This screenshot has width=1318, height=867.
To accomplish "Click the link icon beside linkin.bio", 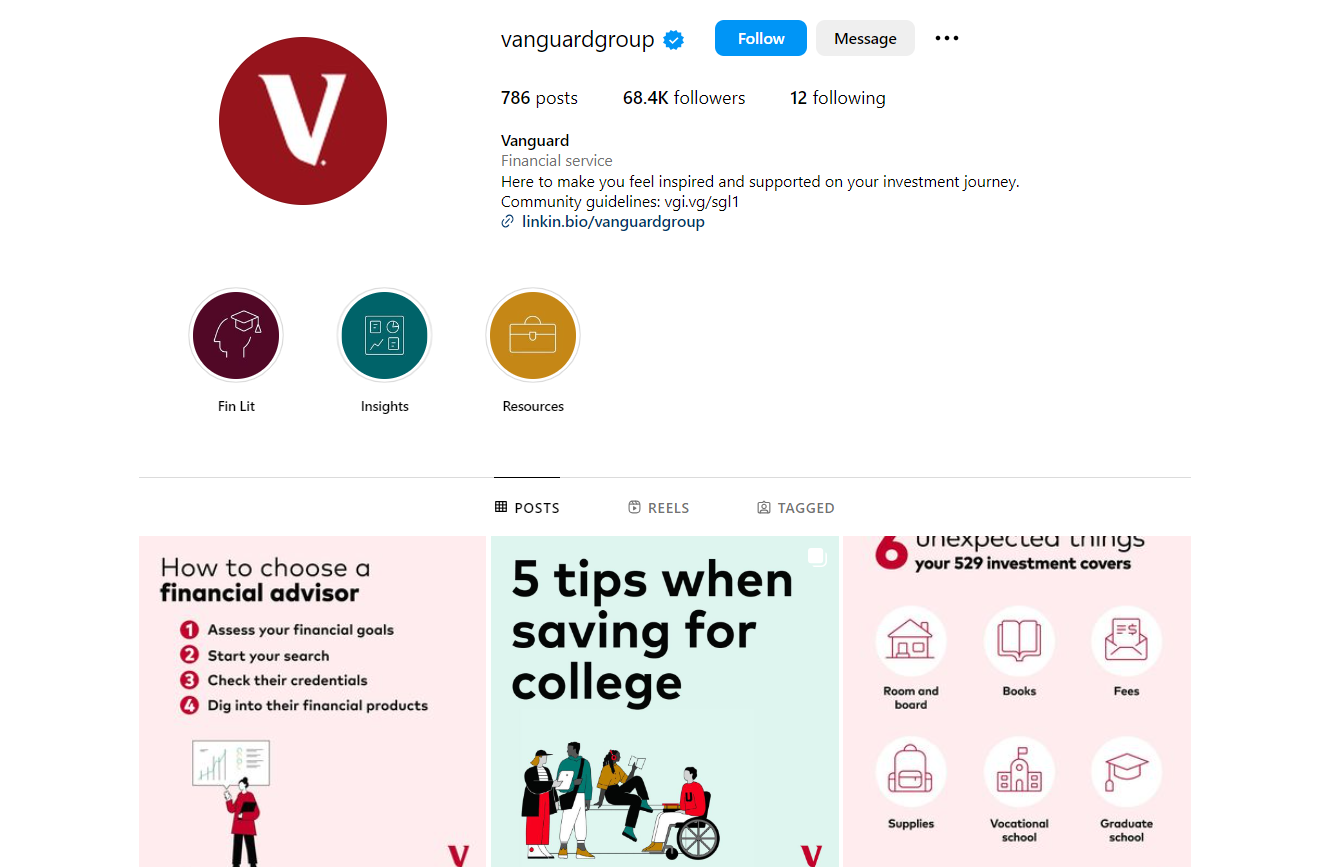I will (x=508, y=222).
